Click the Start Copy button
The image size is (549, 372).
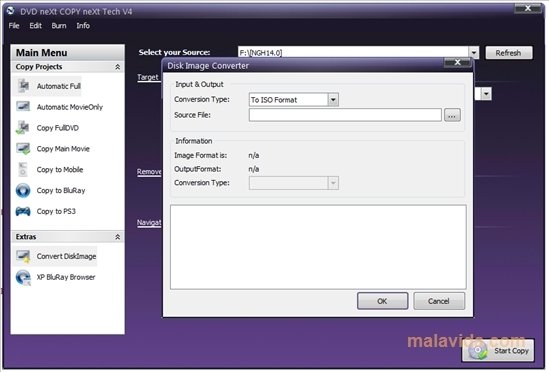[498, 350]
